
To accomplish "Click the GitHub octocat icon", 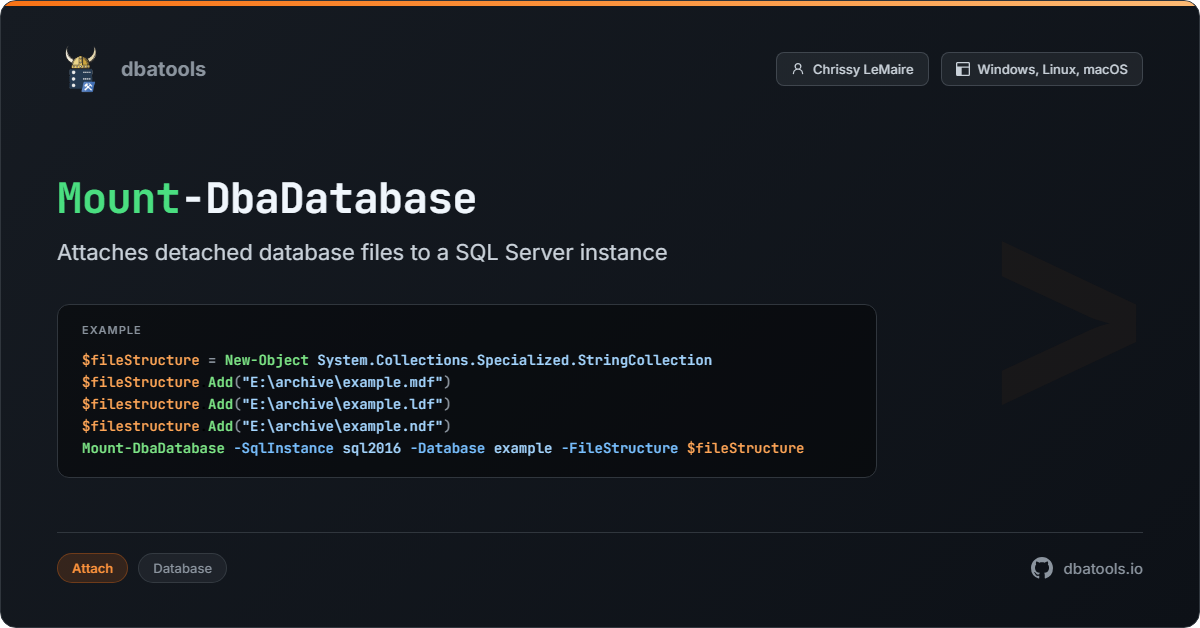I will click(1042, 568).
